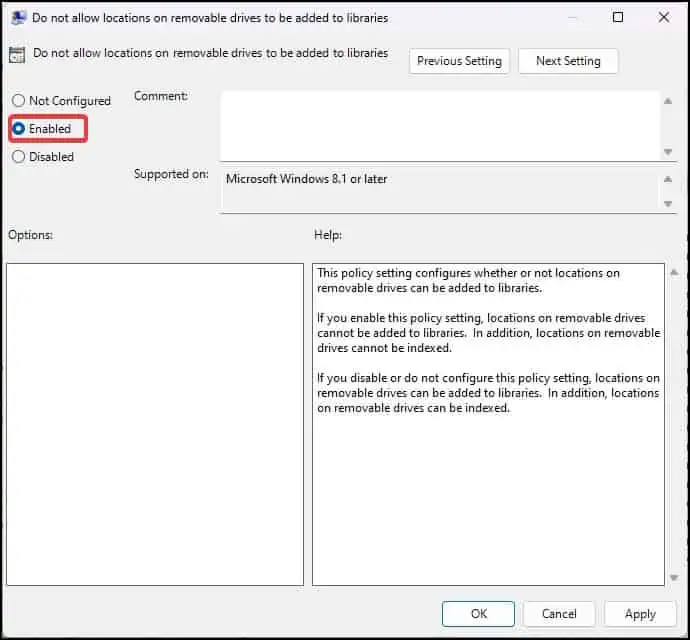
Task: Click the Apply button
Action: [x=640, y=614]
